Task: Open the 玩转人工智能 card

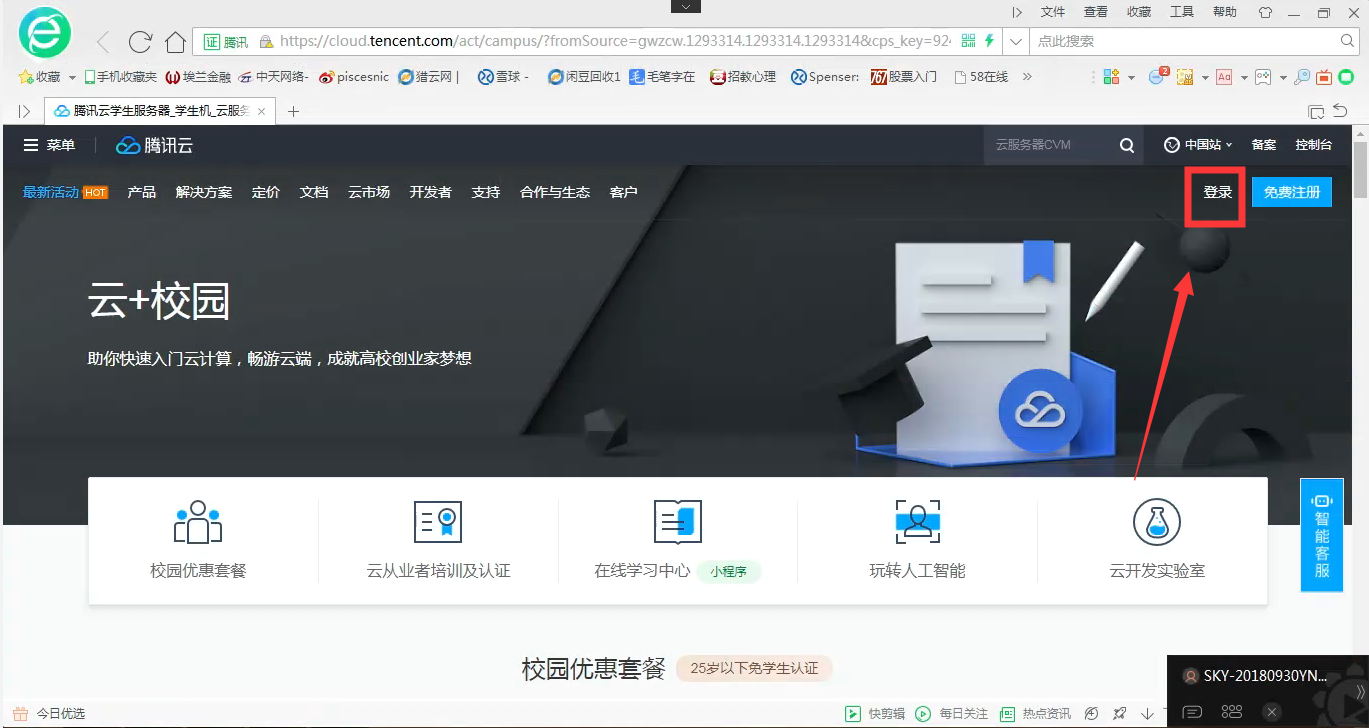Action: tap(917, 540)
